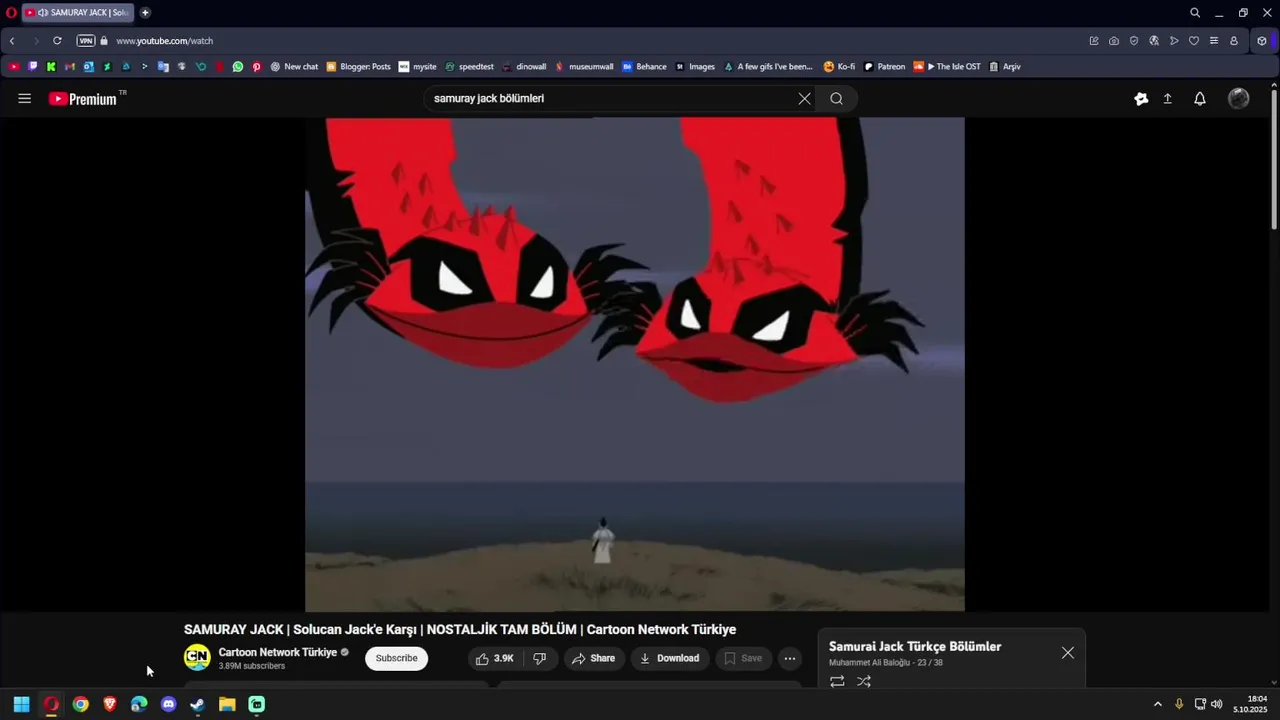Open Opera tab search magnifier
Viewport: 1280px width, 720px height.
click(x=1195, y=13)
